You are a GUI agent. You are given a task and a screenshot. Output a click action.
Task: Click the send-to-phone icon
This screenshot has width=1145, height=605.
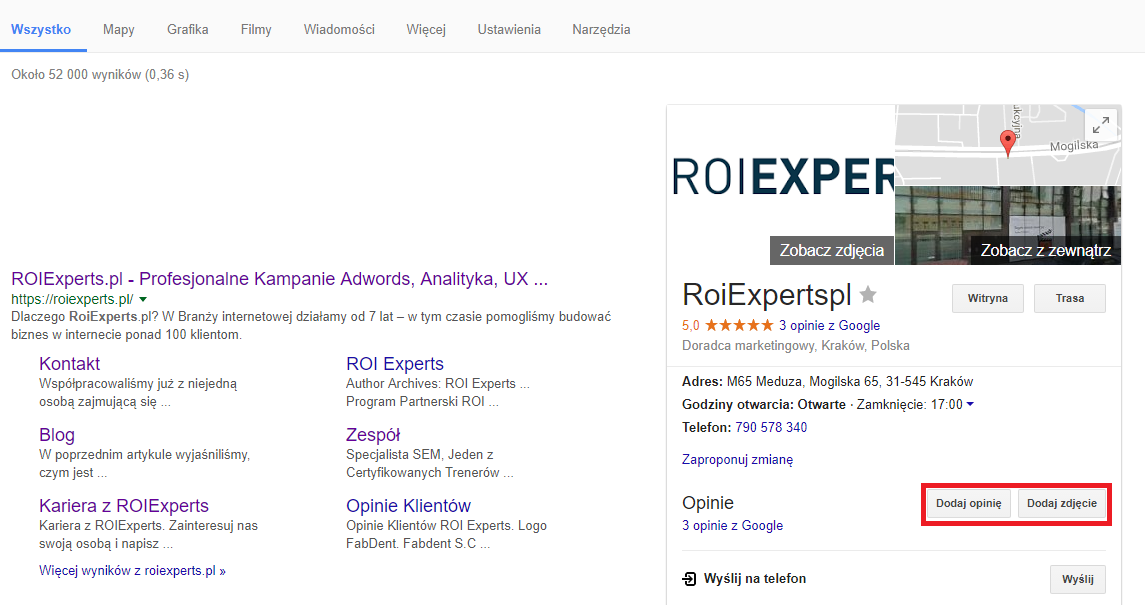pos(689,579)
